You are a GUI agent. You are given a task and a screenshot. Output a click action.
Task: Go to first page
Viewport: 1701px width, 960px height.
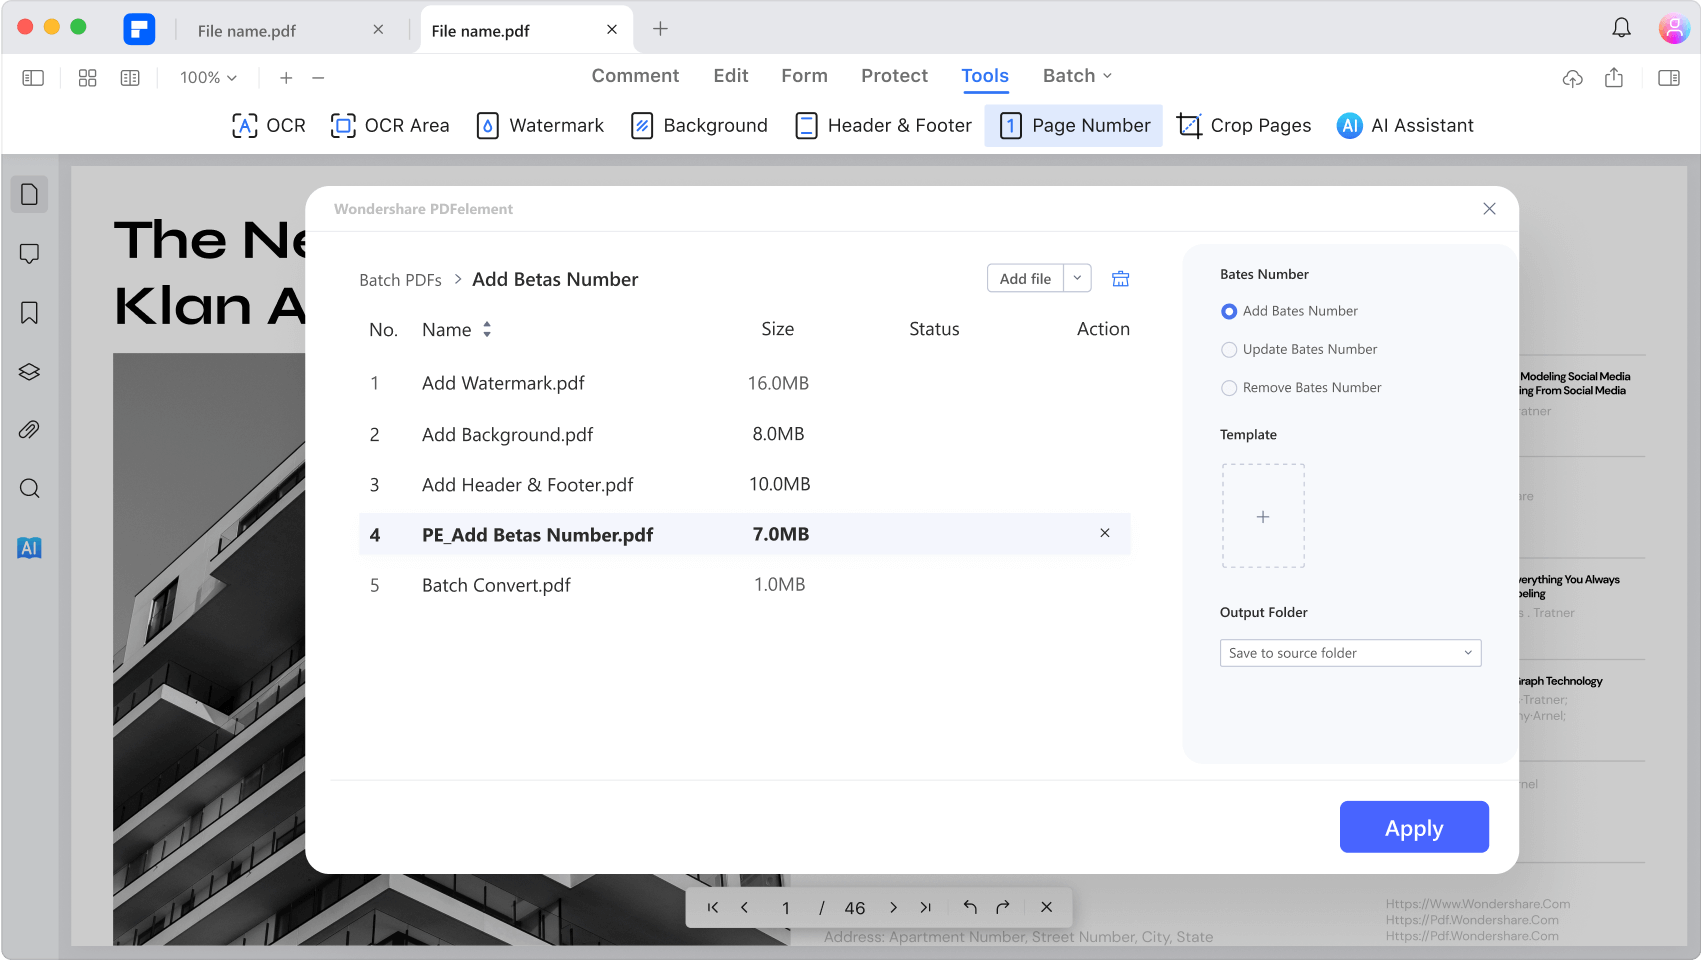pyautogui.click(x=713, y=908)
